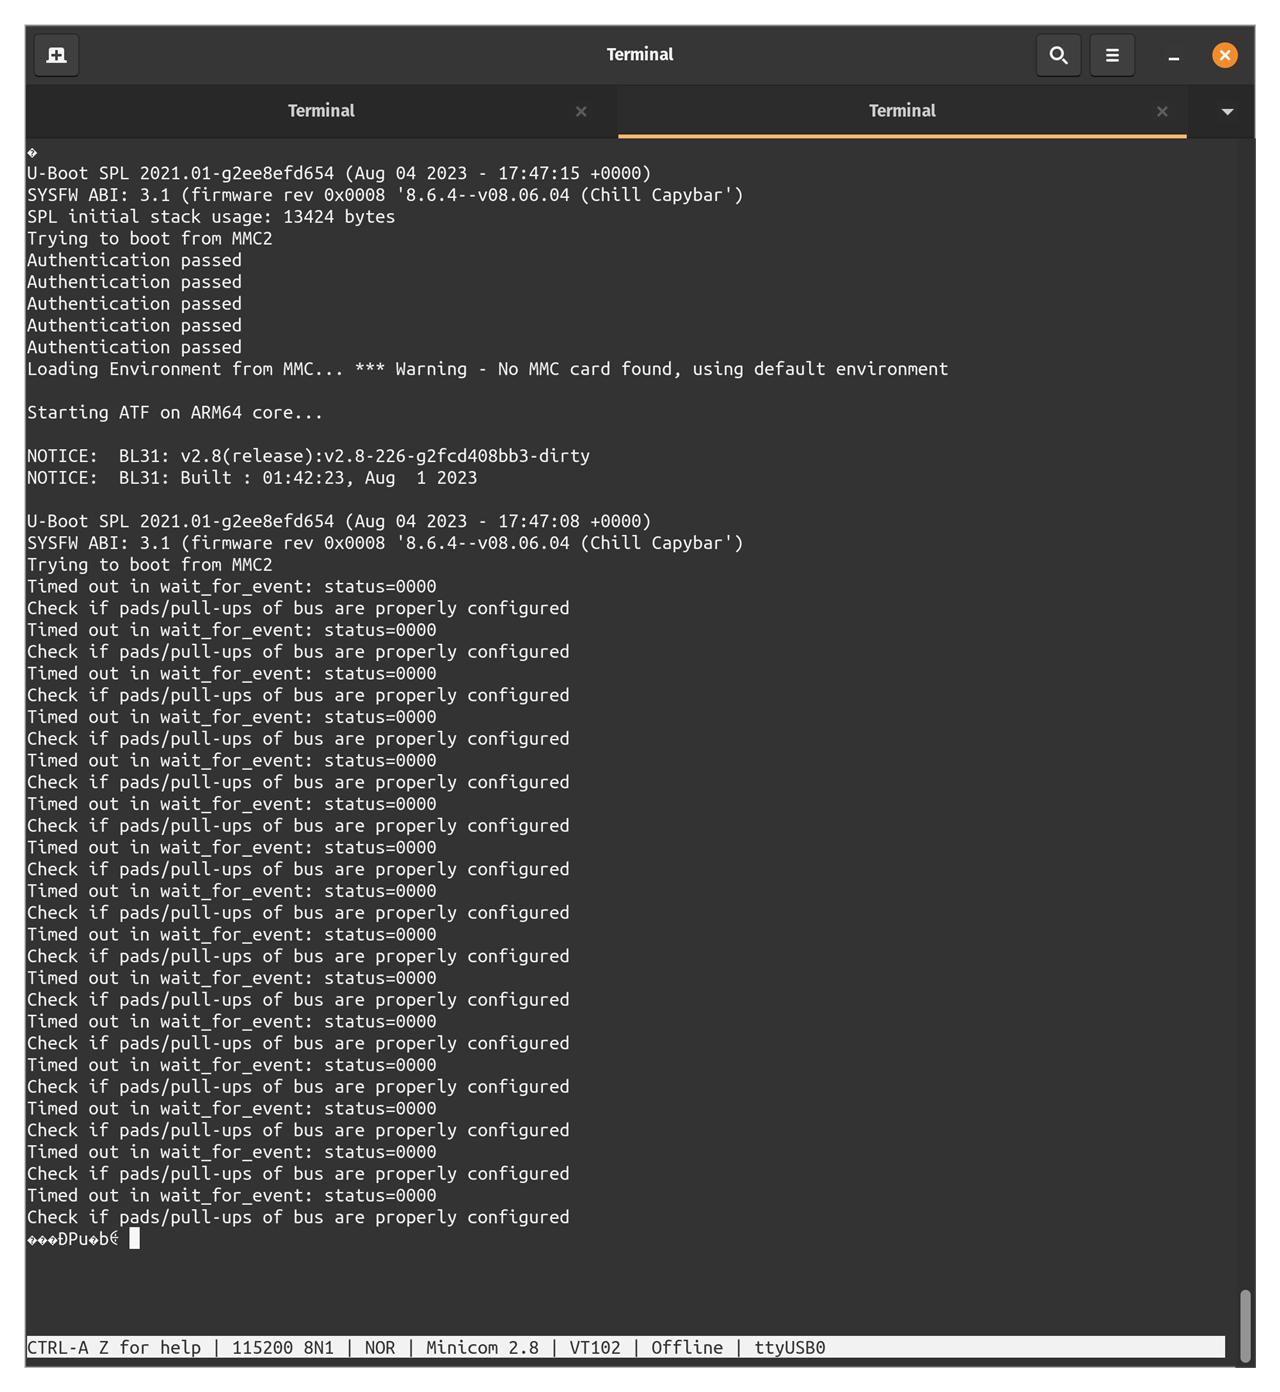Click the U-Boot SPL line timestamped 17:47:15
This screenshot has height=1392, width=1280.
[x=339, y=173]
